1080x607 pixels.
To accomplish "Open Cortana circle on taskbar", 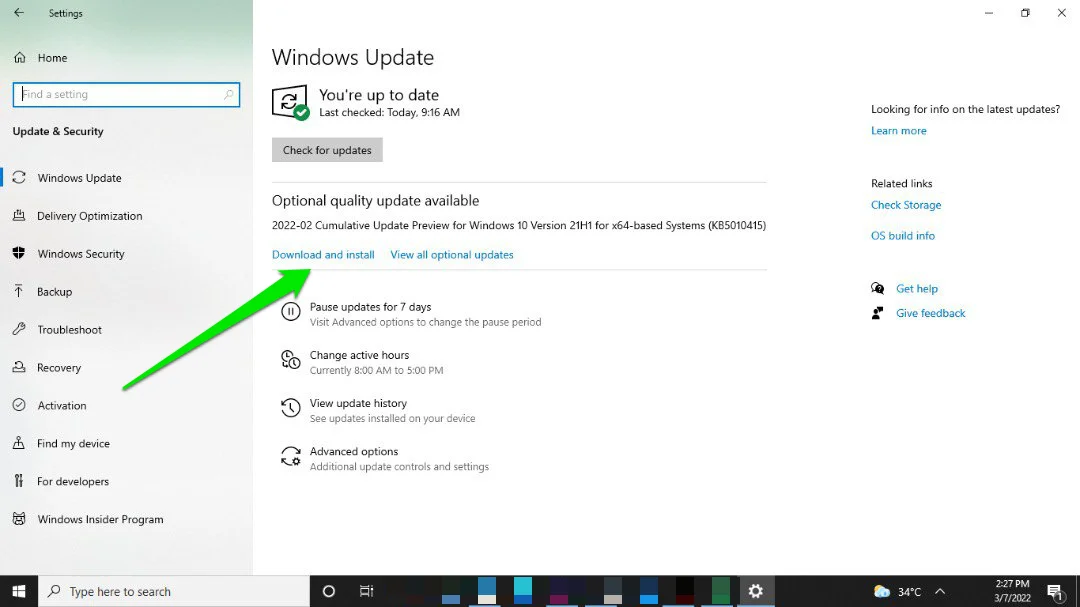I will (x=329, y=591).
